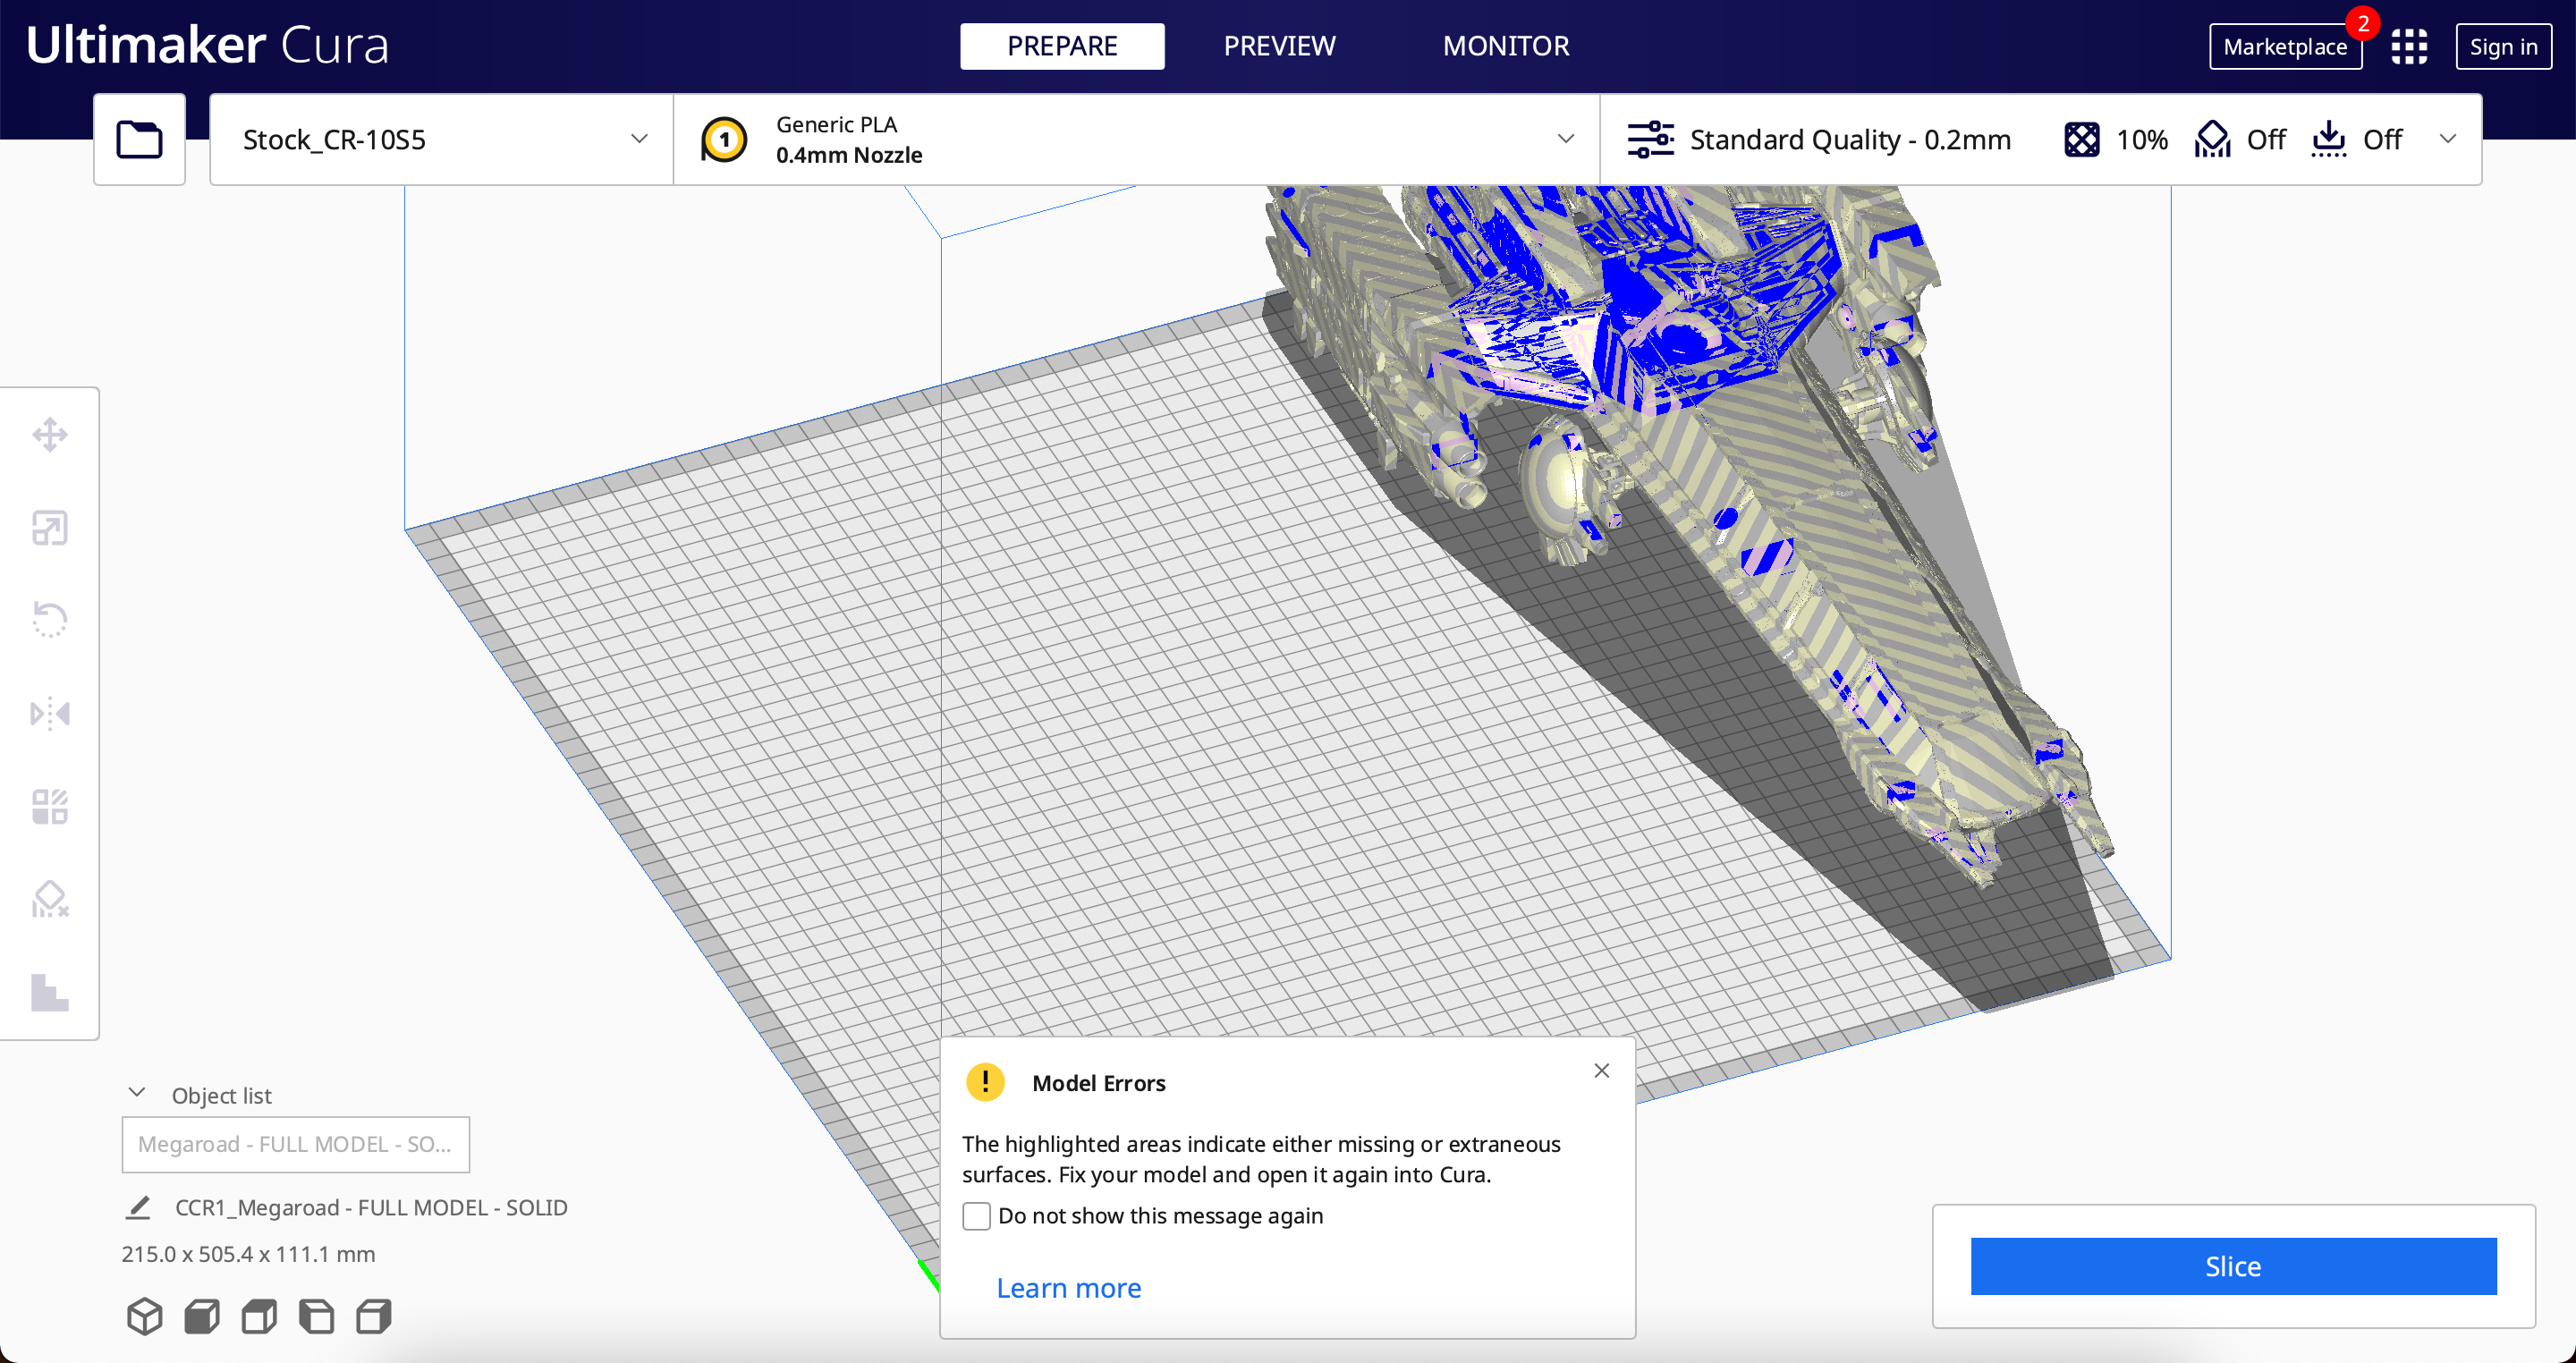2576x1363 pixels.
Task: Select Megaroad - FULL MODEL object list entry
Action: (x=296, y=1144)
